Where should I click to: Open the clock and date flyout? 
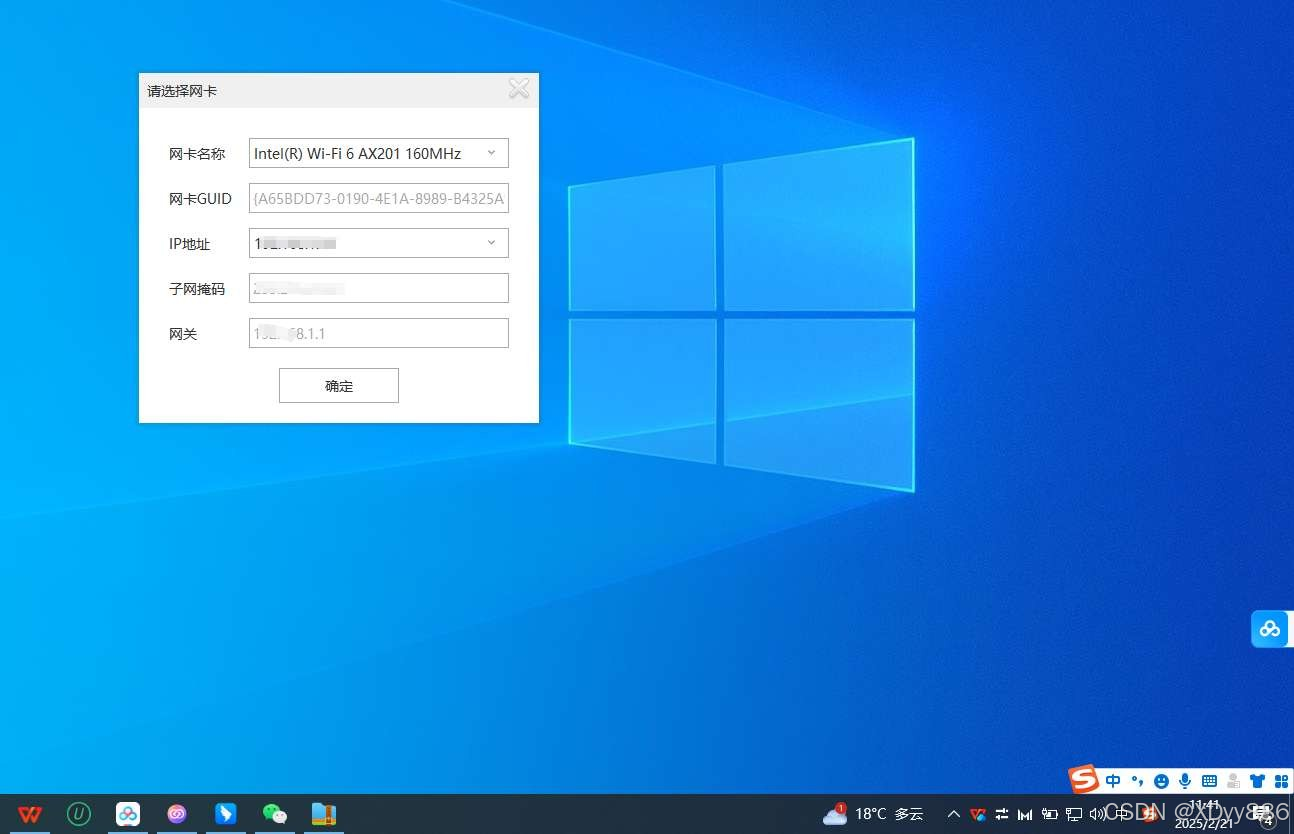(x=1204, y=814)
